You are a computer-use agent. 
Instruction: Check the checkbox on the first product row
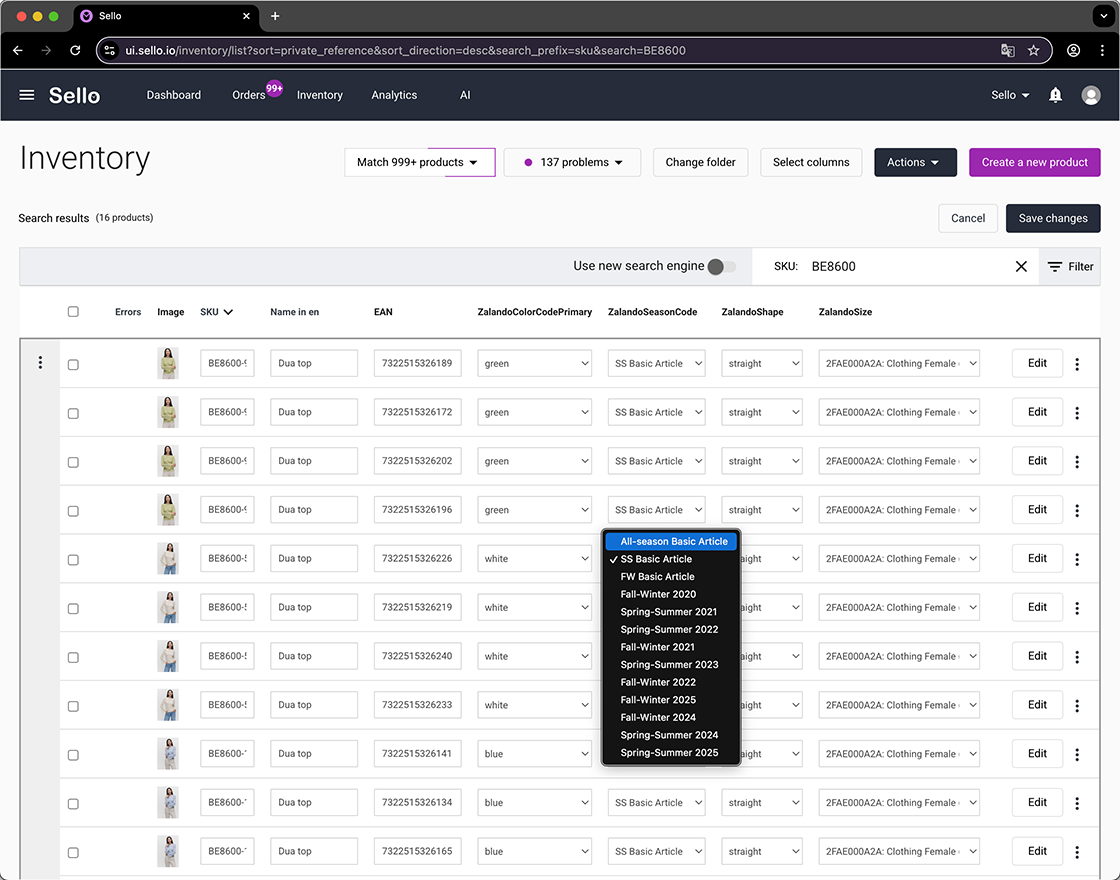click(73, 364)
